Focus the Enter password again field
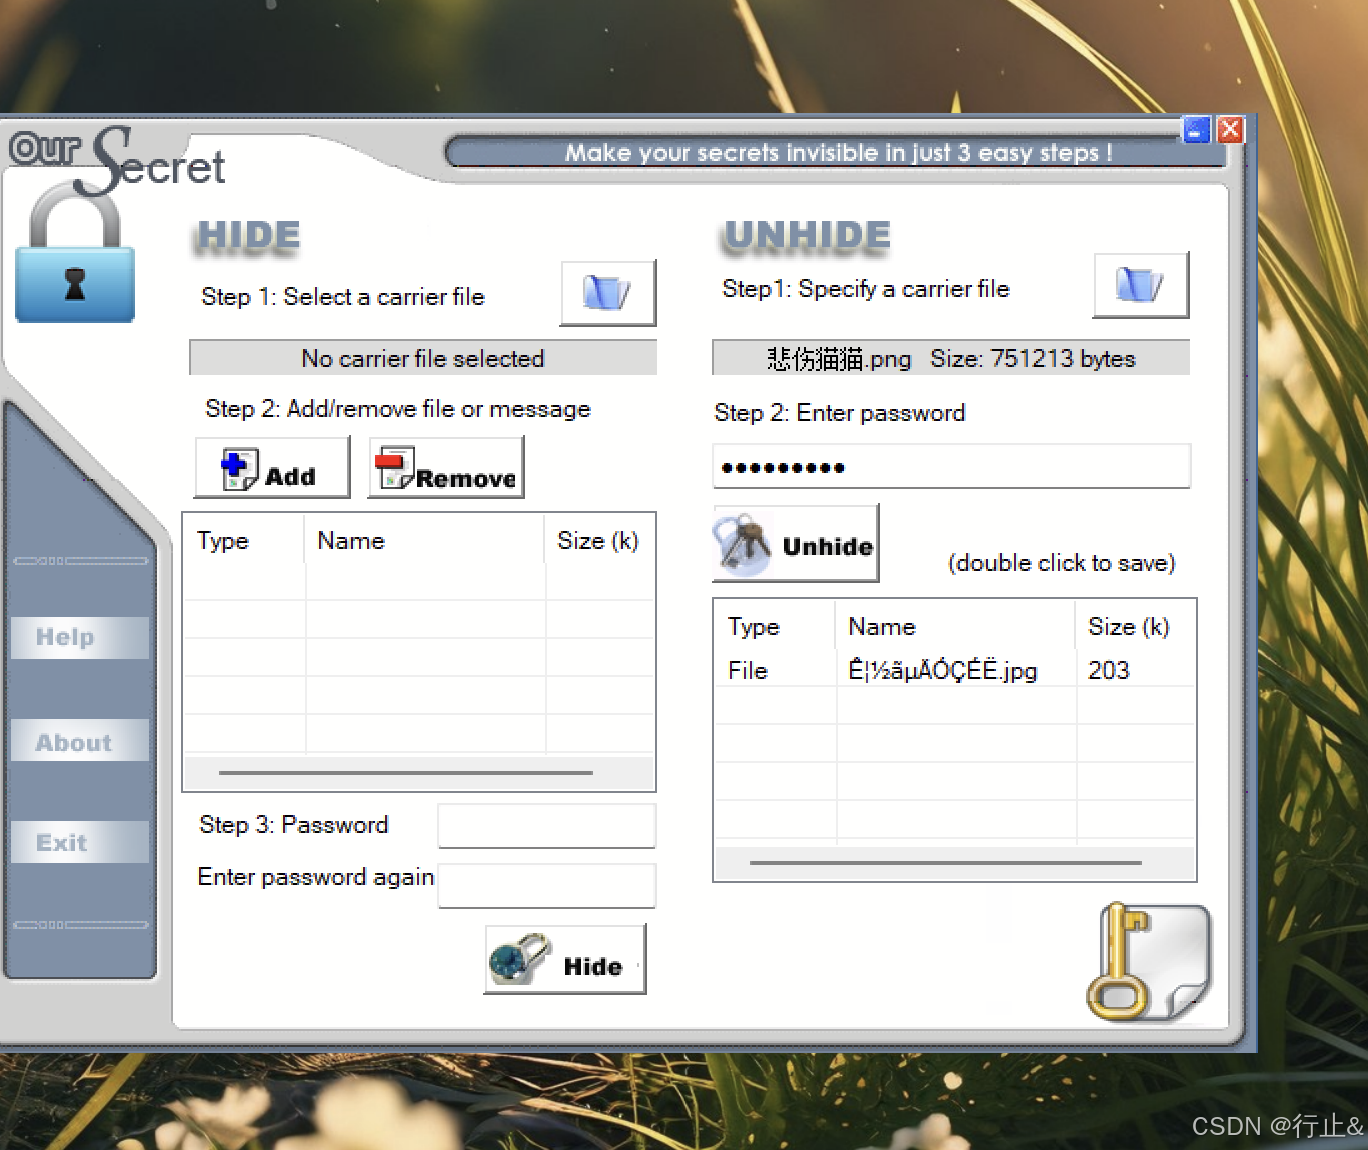 [547, 886]
